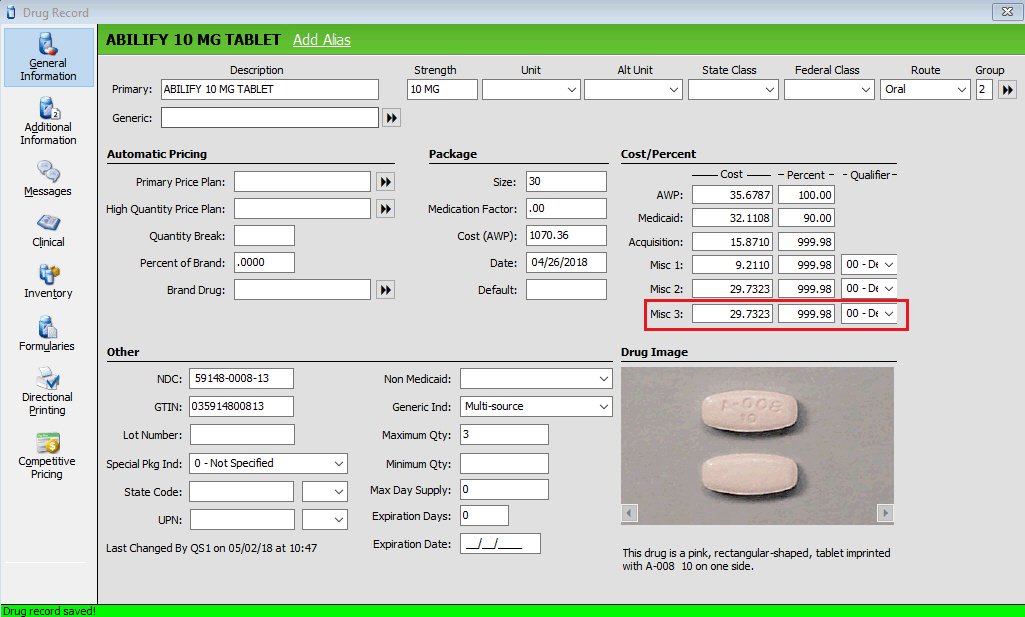The image size is (1025, 617).
Task: Click the Percent of Brand field
Action: (264, 263)
